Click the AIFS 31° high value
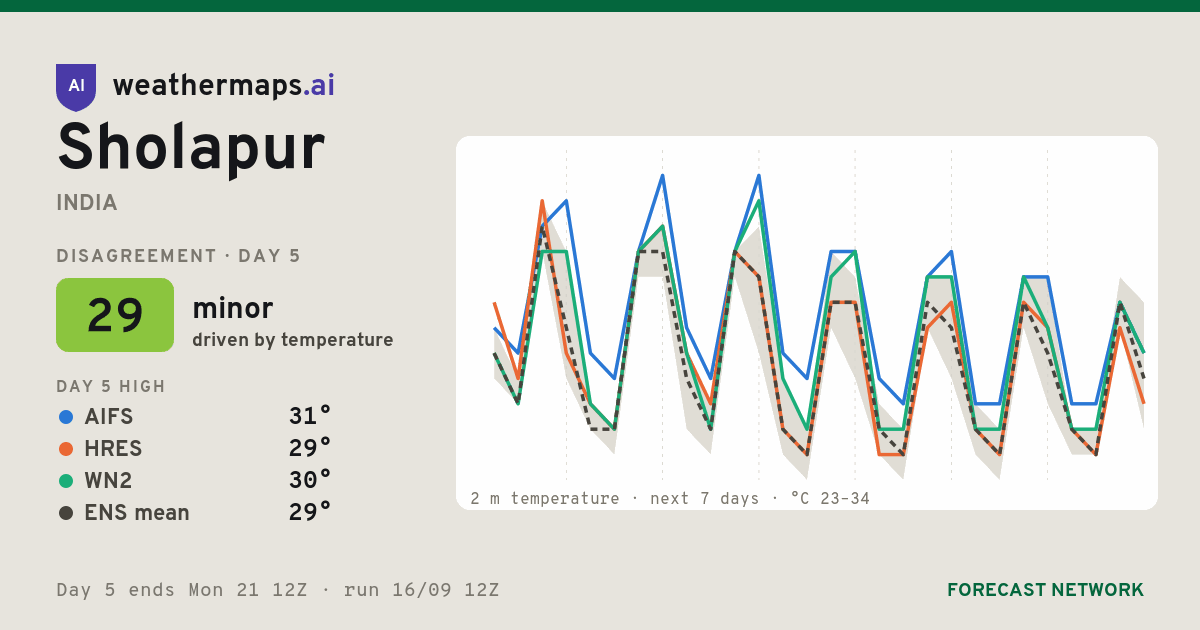The image size is (1200, 630). 310,417
